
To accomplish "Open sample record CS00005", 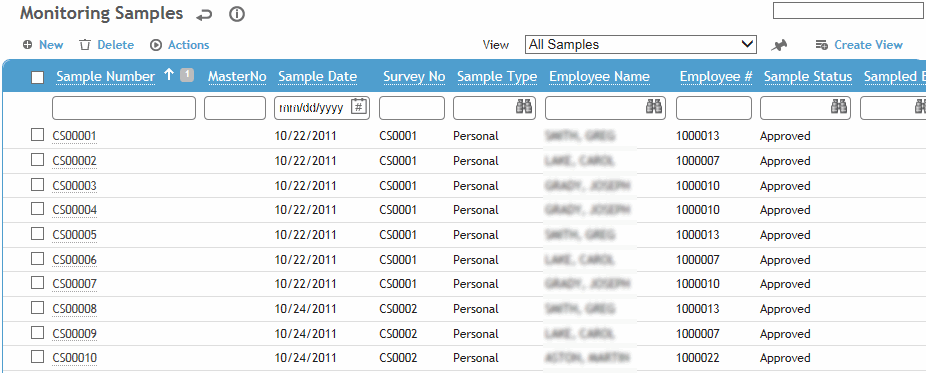I will pyautogui.click(x=74, y=235).
